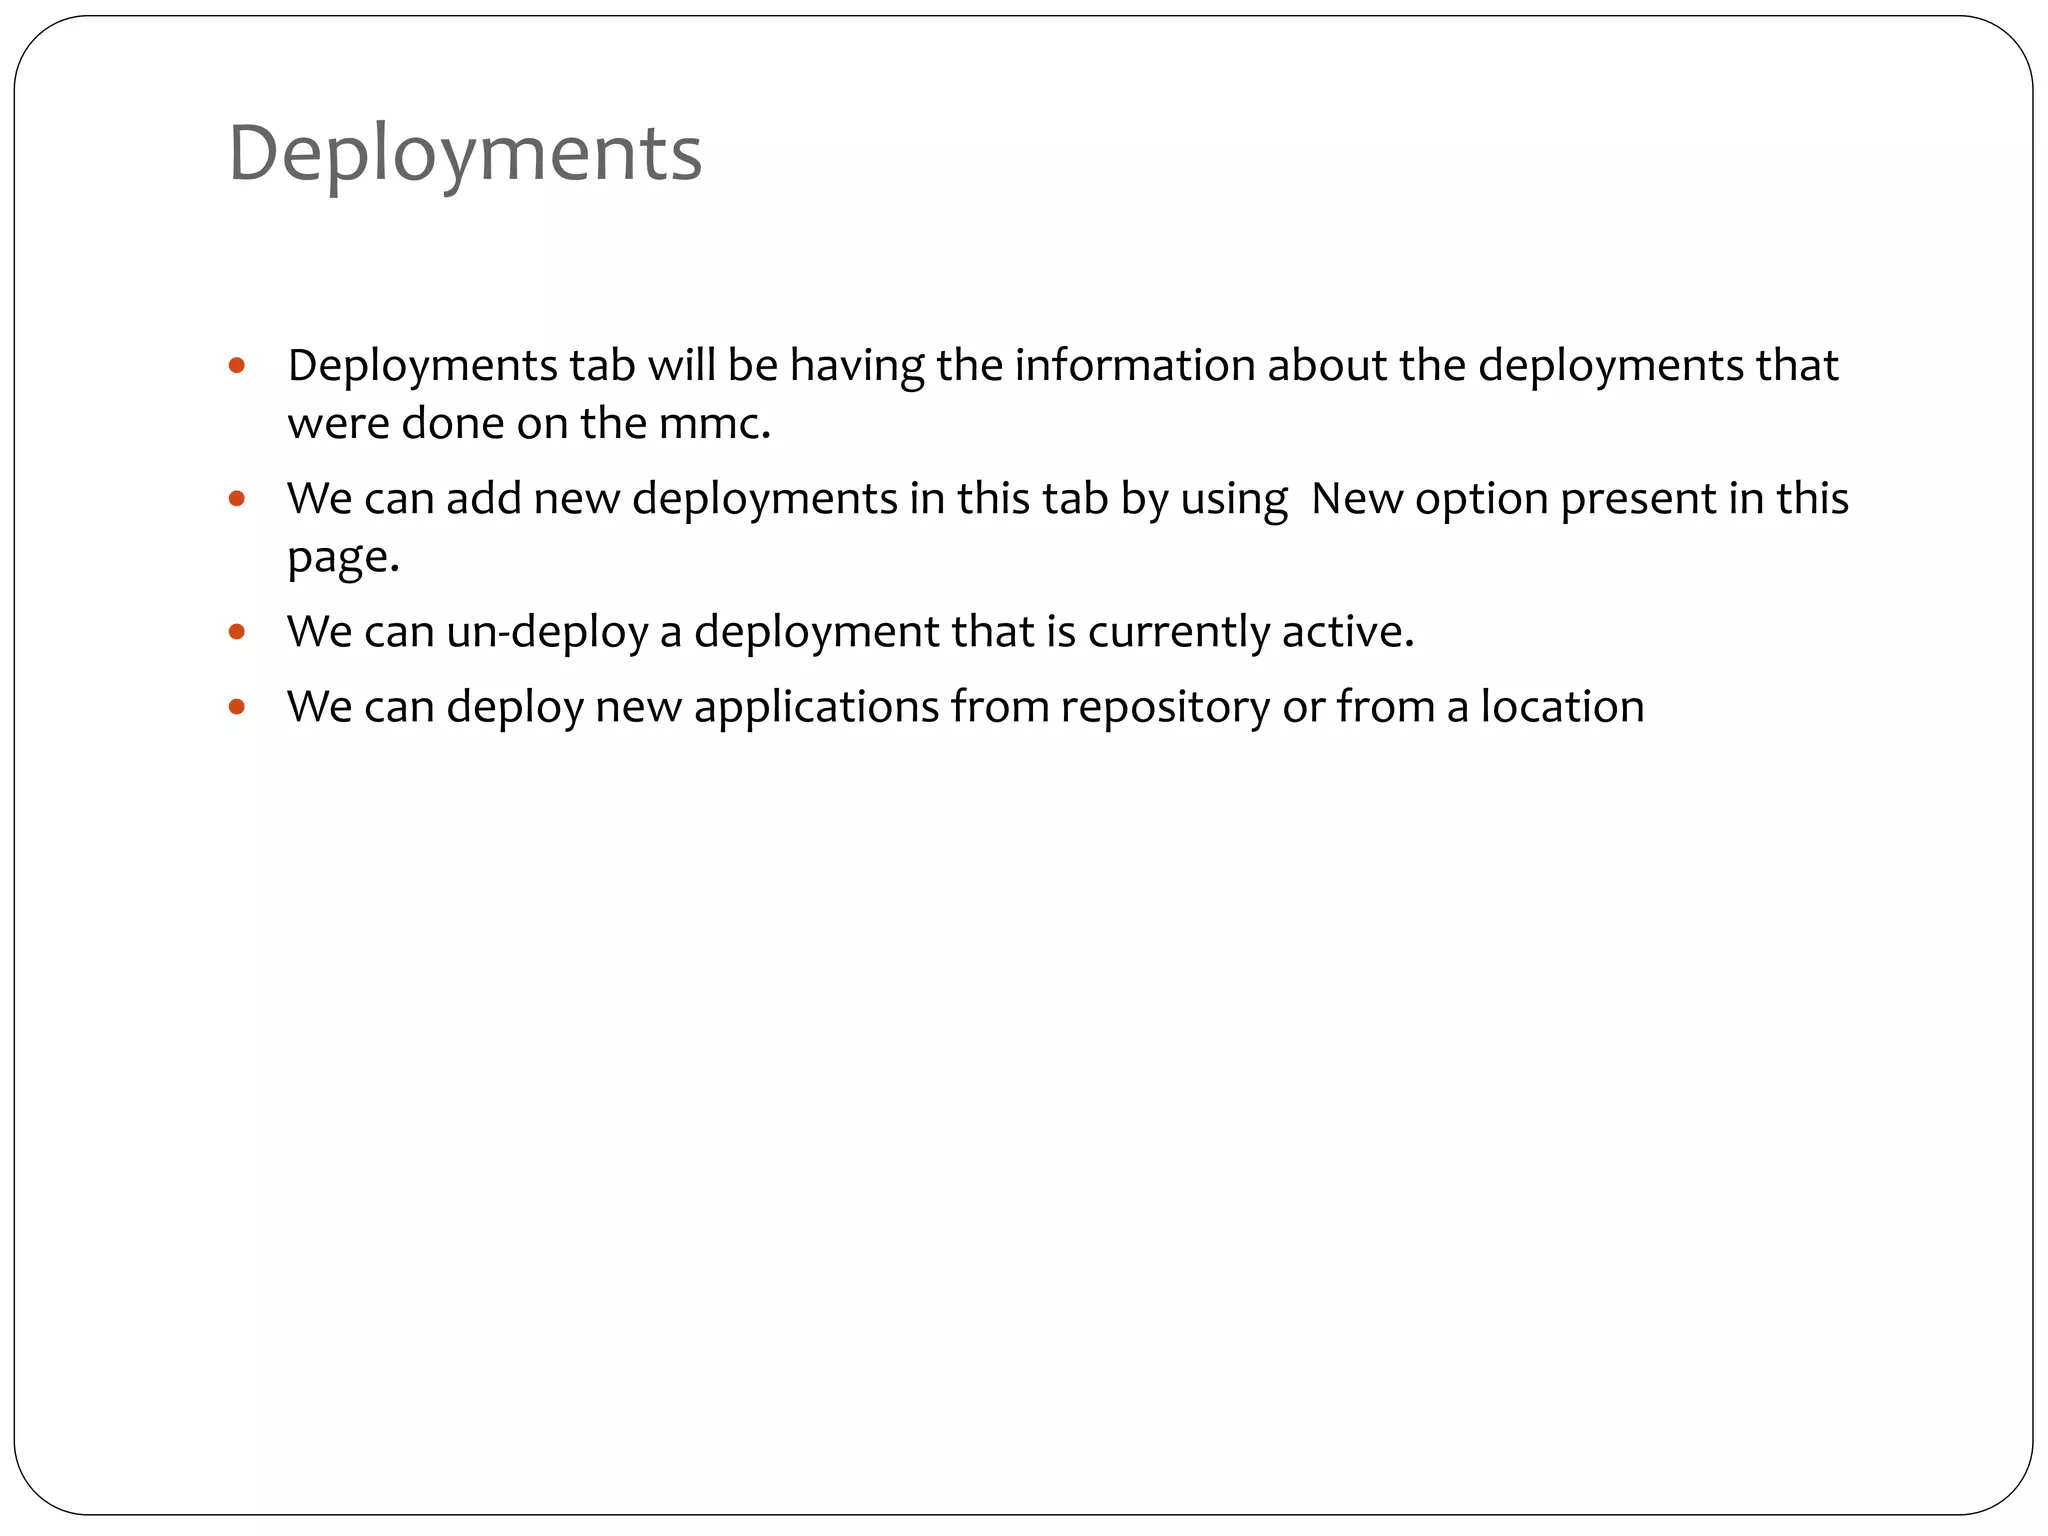Click the bullet starting 'Deployments tab will be having'

[x=1063, y=394]
